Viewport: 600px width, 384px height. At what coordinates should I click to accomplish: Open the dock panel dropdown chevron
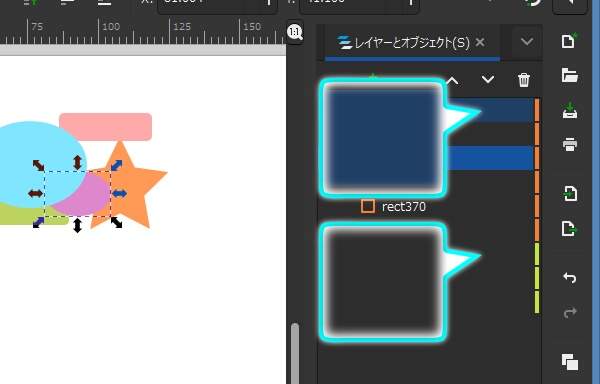(x=527, y=41)
